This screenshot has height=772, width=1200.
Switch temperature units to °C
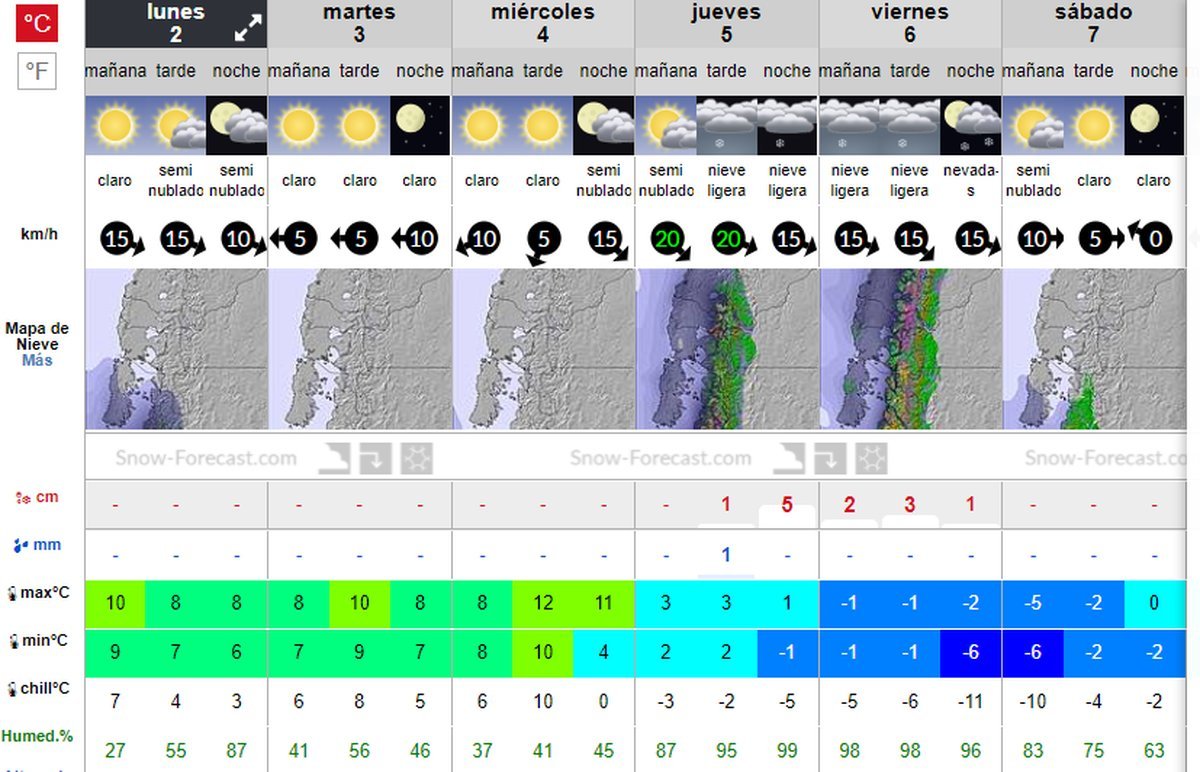click(38, 22)
